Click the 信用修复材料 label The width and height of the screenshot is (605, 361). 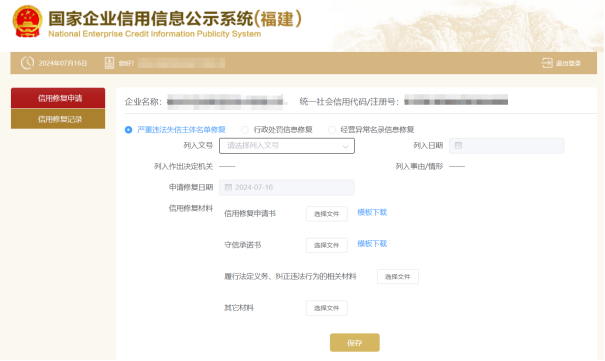click(x=191, y=208)
